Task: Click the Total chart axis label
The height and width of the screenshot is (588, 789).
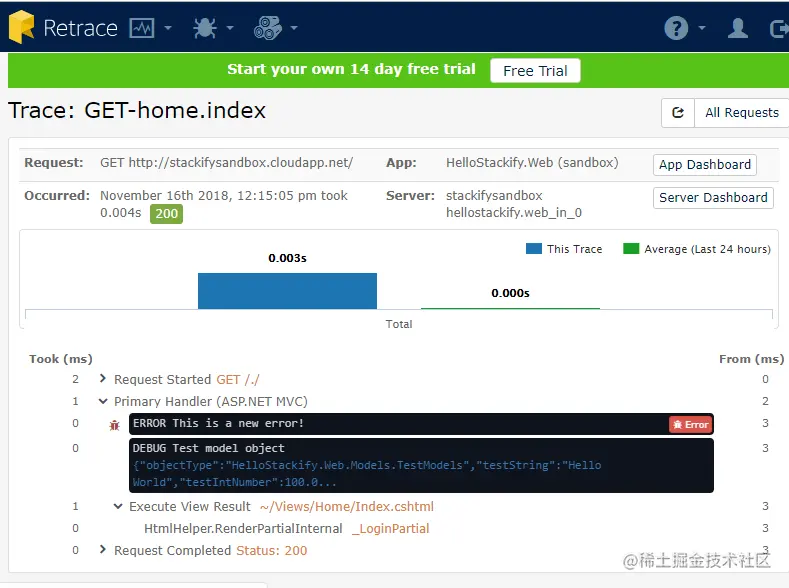Action: pyautogui.click(x=399, y=324)
